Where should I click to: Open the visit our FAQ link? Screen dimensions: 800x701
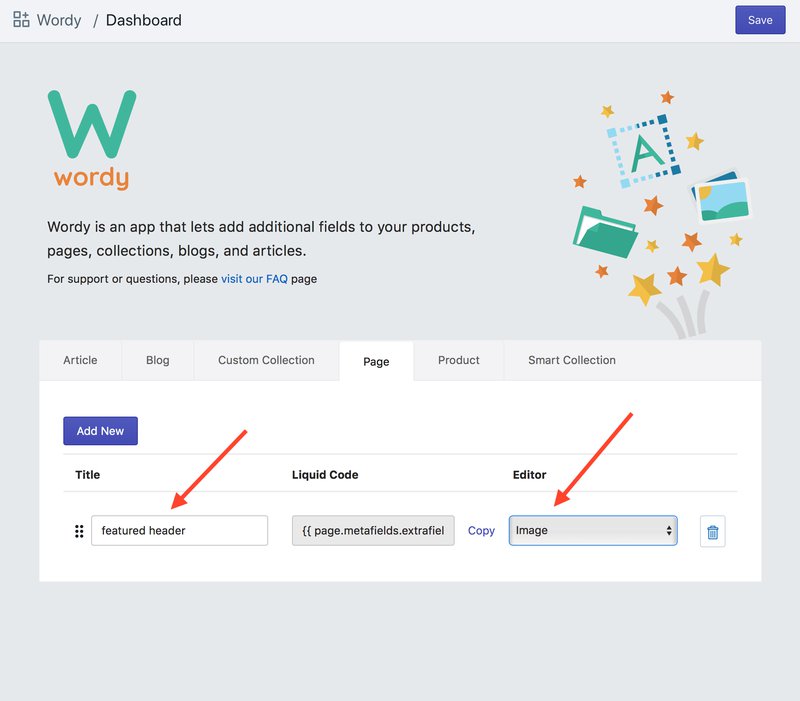254,279
